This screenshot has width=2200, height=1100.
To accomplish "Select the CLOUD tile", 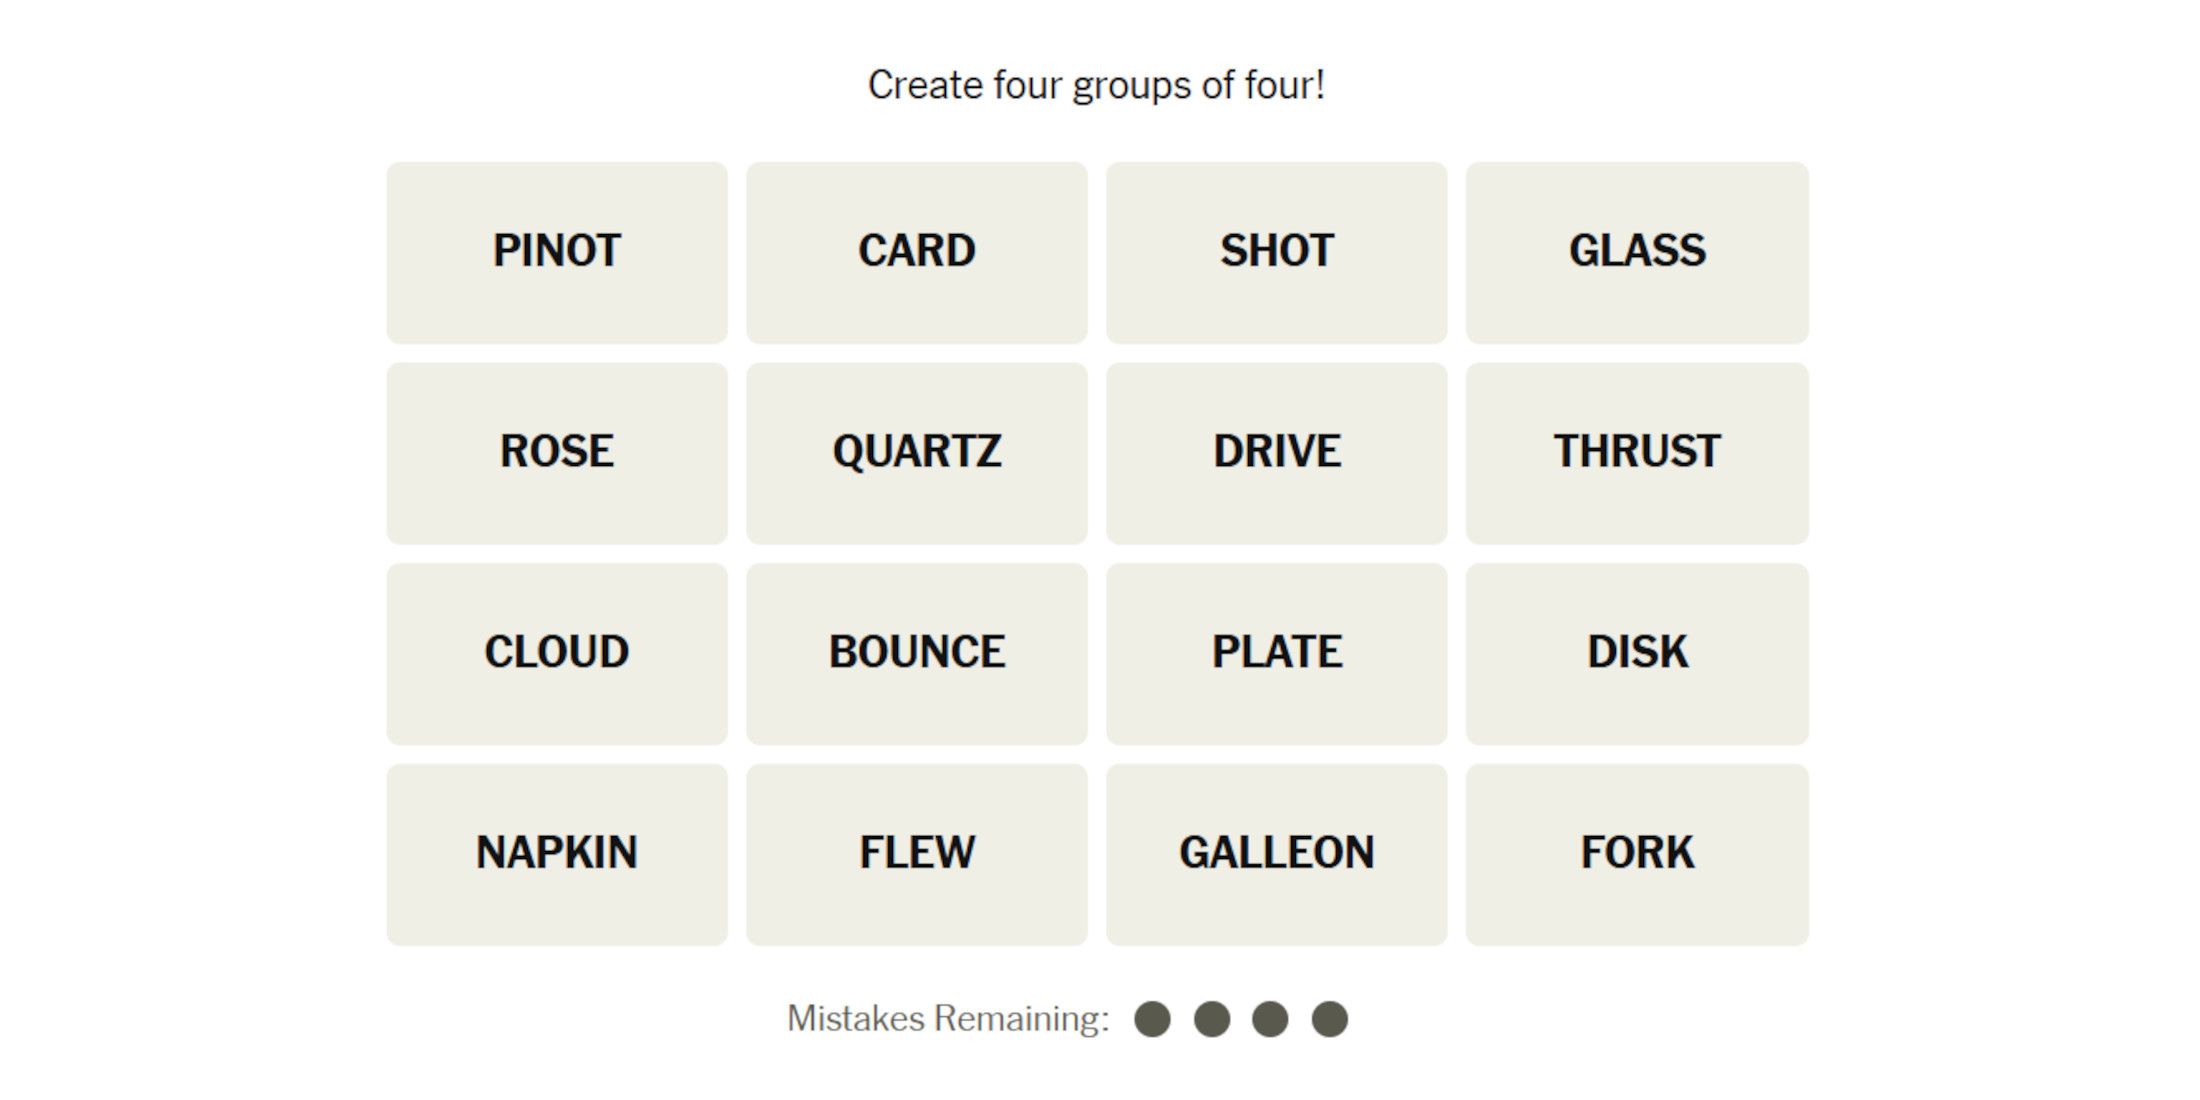I will click(x=557, y=654).
